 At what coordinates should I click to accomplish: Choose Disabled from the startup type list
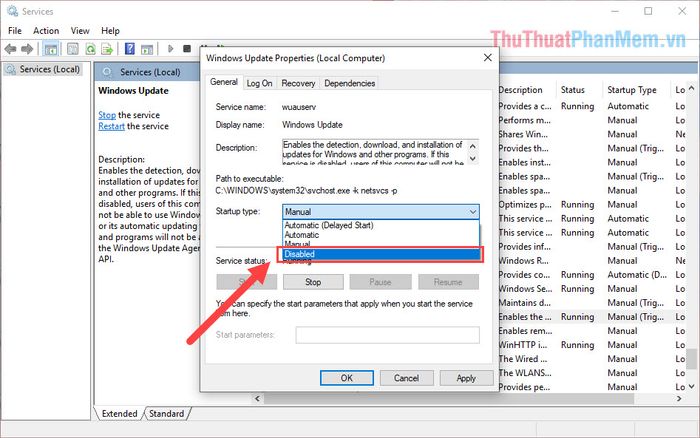click(380, 254)
